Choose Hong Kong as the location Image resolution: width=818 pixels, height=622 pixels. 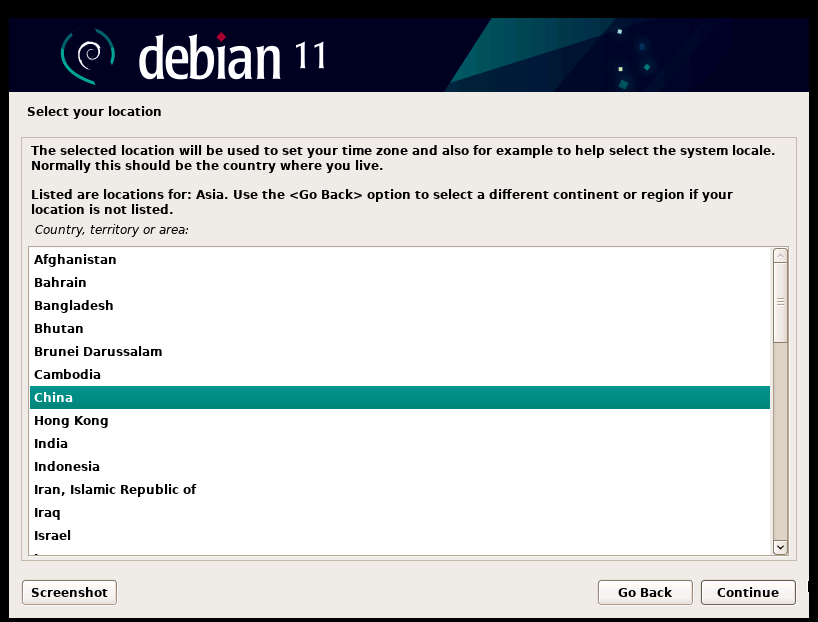click(400, 421)
